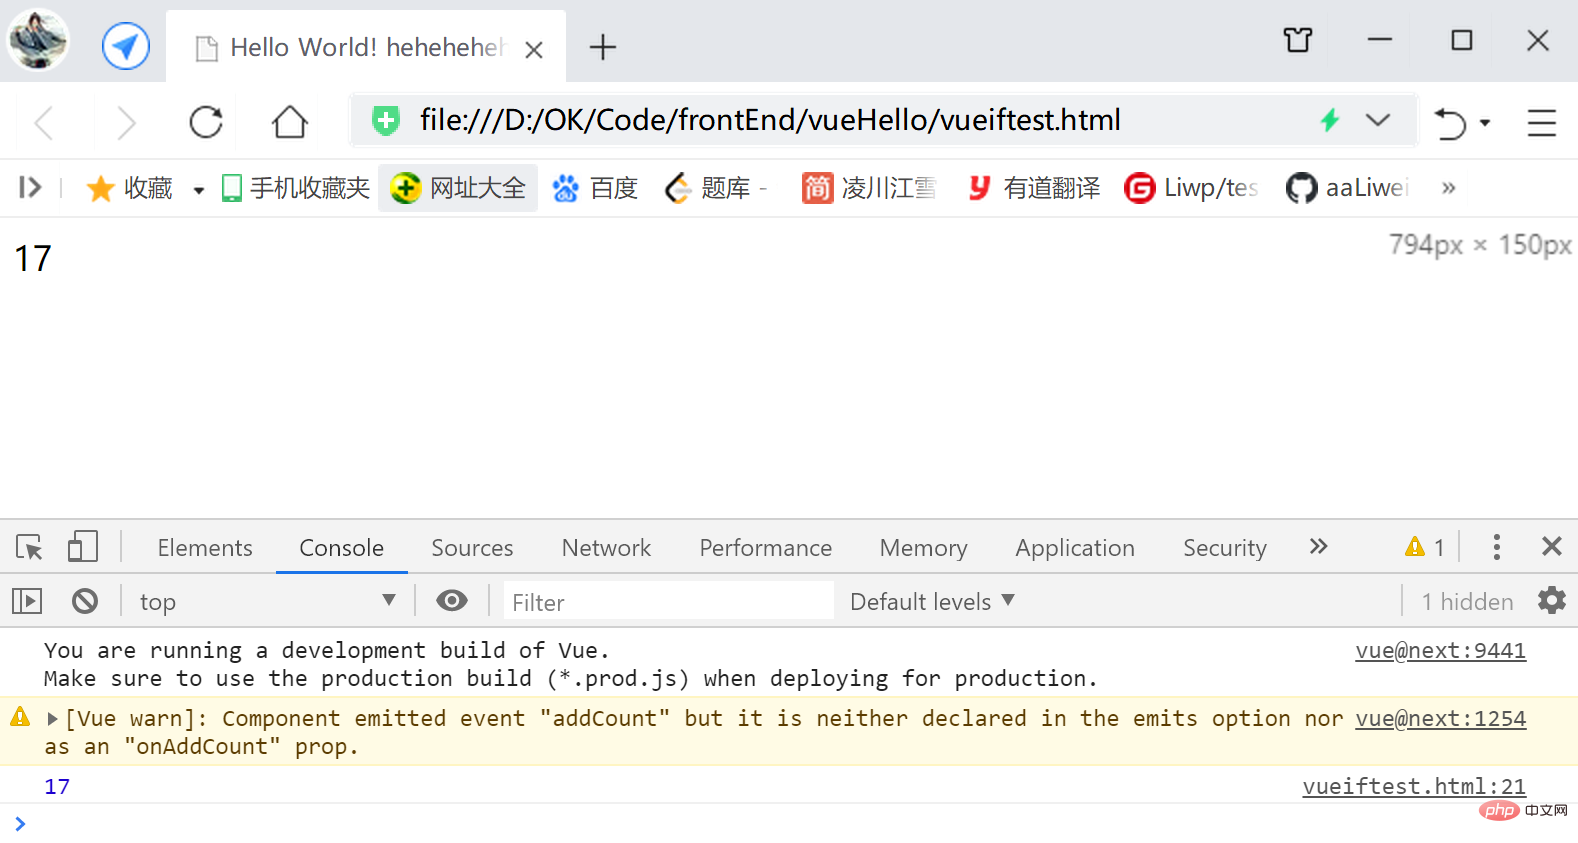Create a live expression eye icon
Image resolution: width=1578 pixels, height=843 pixels.
(452, 600)
